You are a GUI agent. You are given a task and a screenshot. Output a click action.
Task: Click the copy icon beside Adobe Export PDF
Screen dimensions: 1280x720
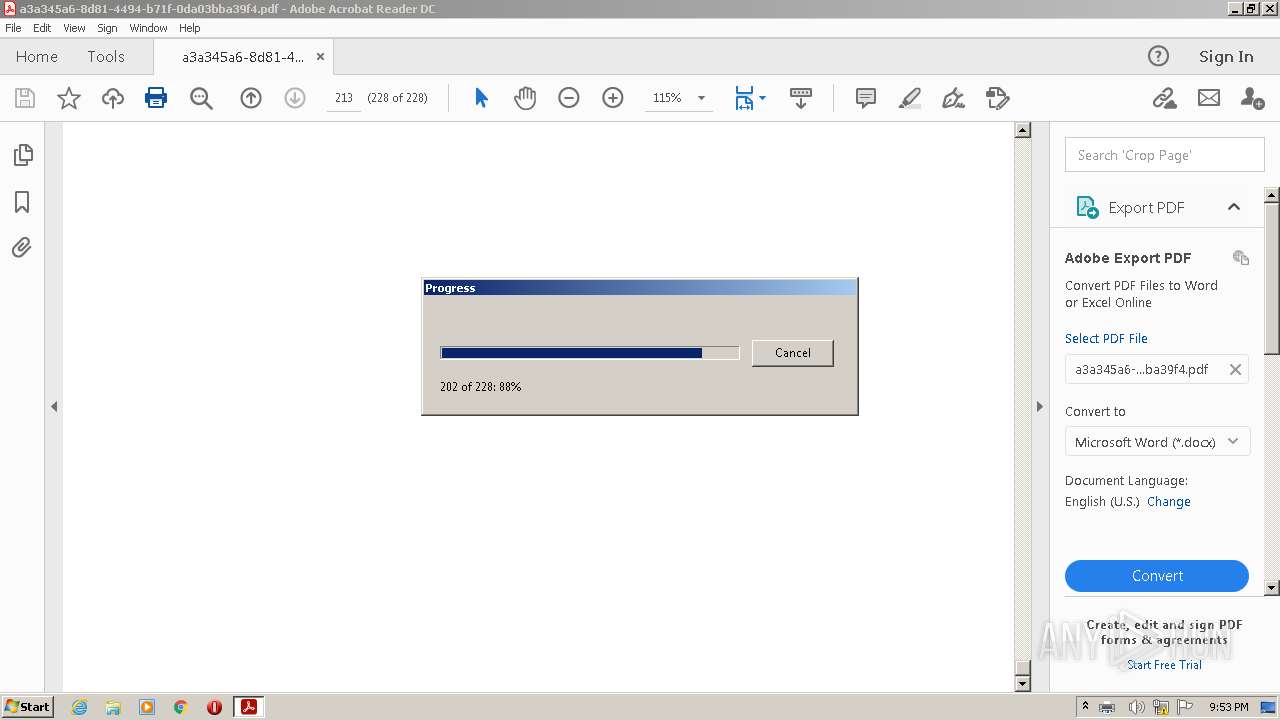click(1241, 258)
